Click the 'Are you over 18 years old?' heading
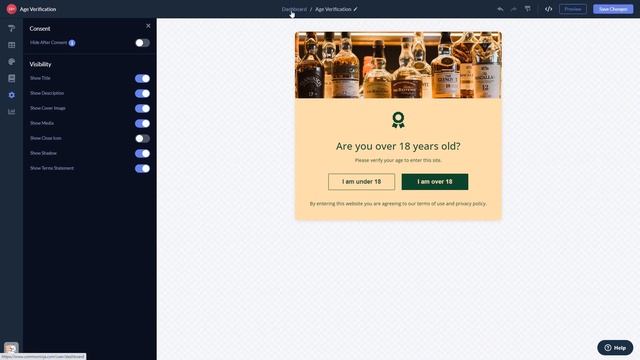Image resolution: width=640 pixels, height=360 pixels. (x=398, y=146)
